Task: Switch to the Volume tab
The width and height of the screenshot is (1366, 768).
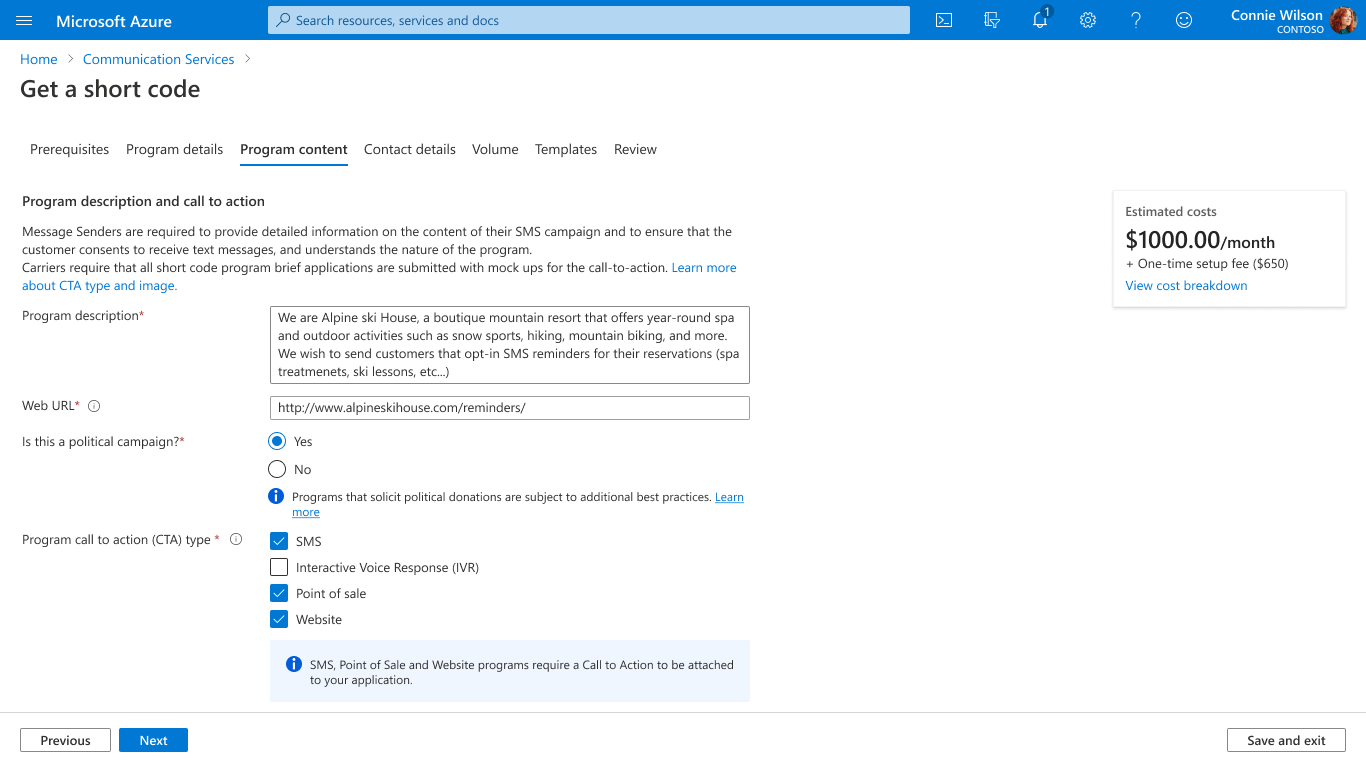Action: tap(495, 149)
